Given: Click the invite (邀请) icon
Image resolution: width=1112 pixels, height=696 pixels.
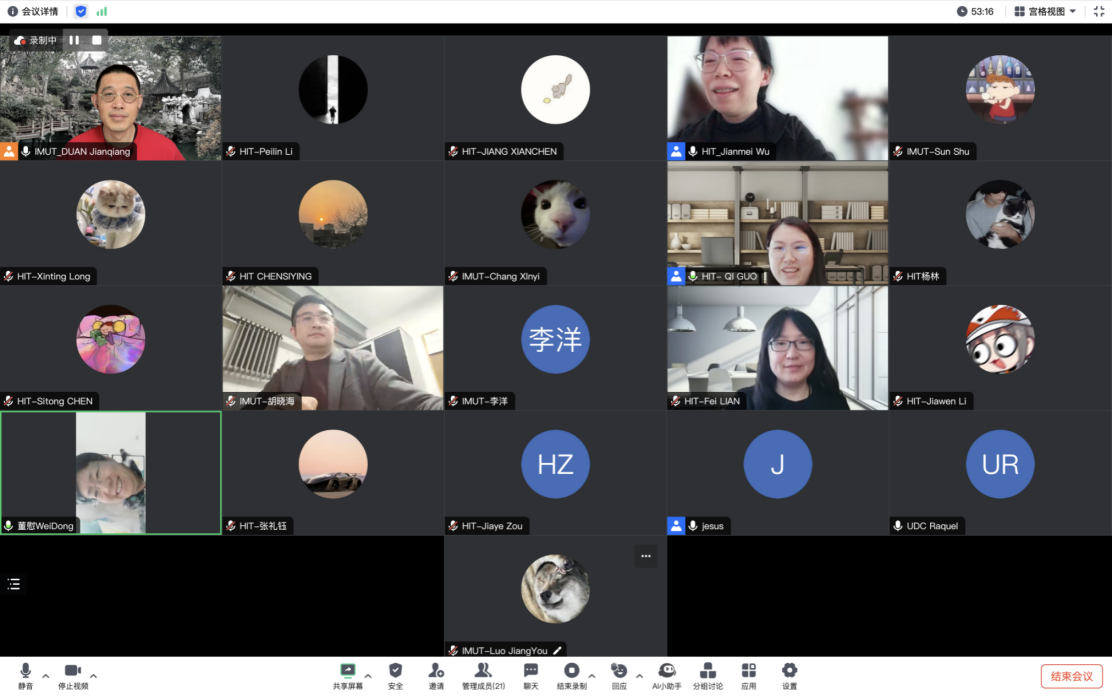Looking at the screenshot, I should [436, 673].
